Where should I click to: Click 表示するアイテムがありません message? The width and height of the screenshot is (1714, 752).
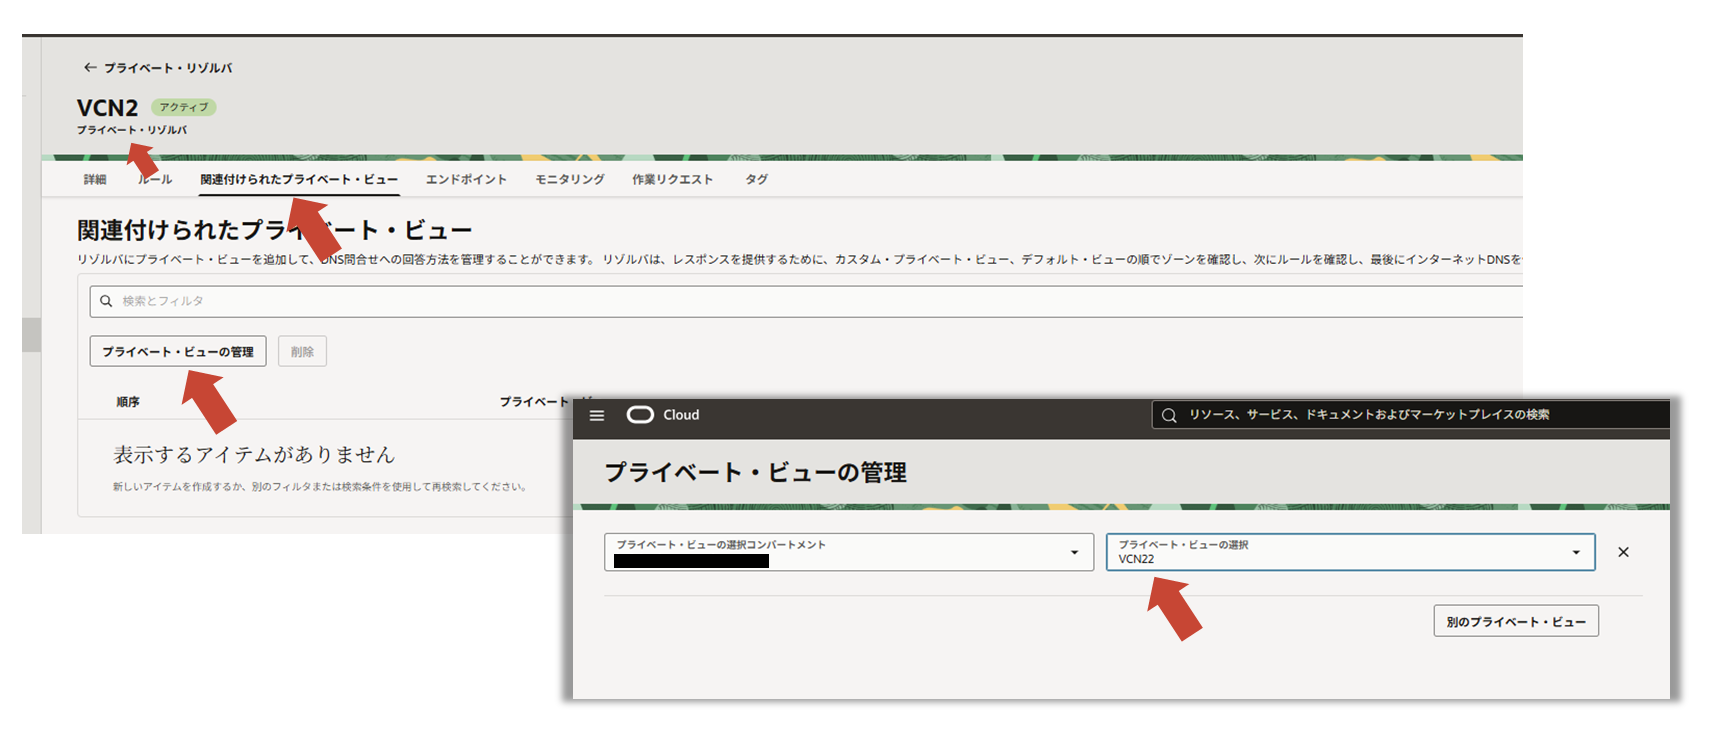point(254,455)
